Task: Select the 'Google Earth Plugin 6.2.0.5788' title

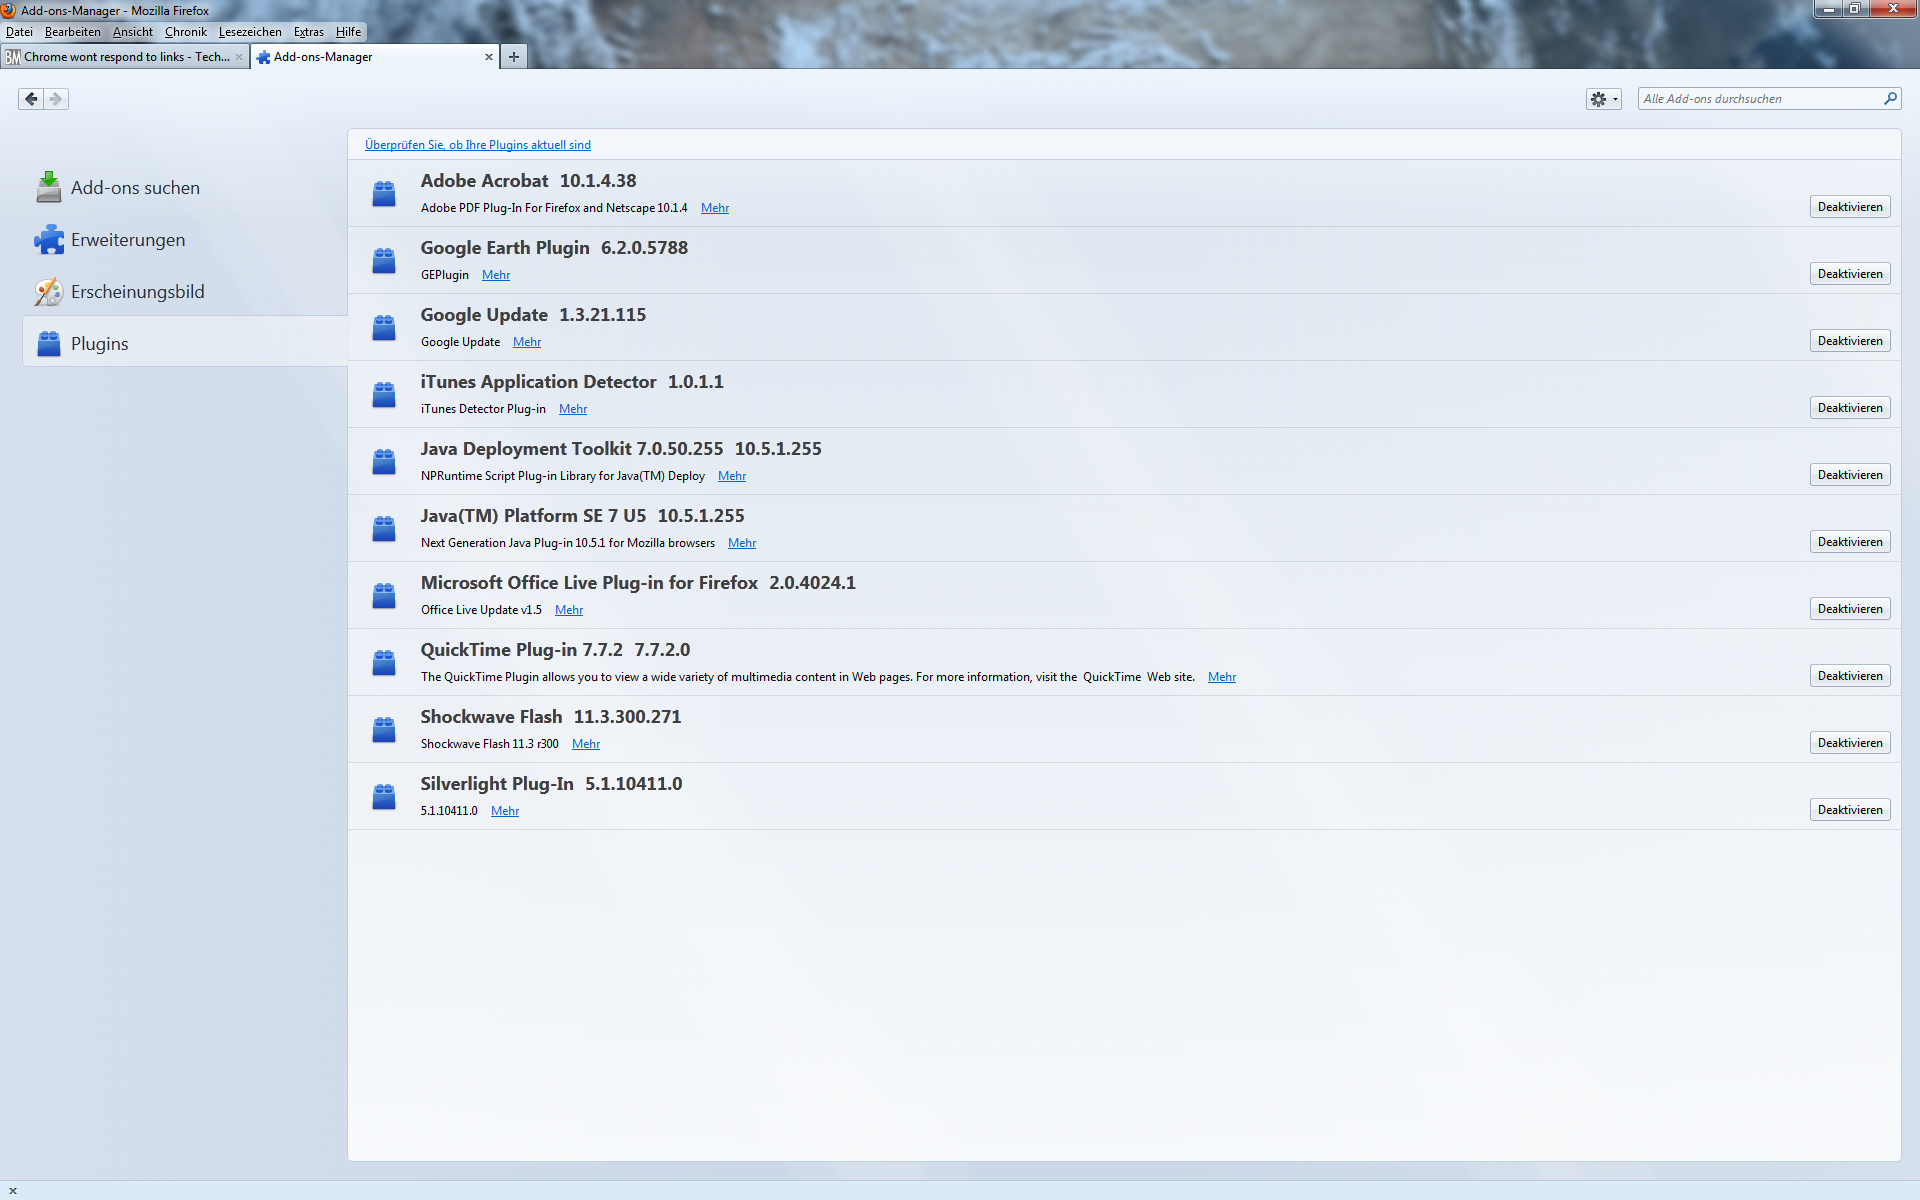Action: pyautogui.click(x=554, y=248)
